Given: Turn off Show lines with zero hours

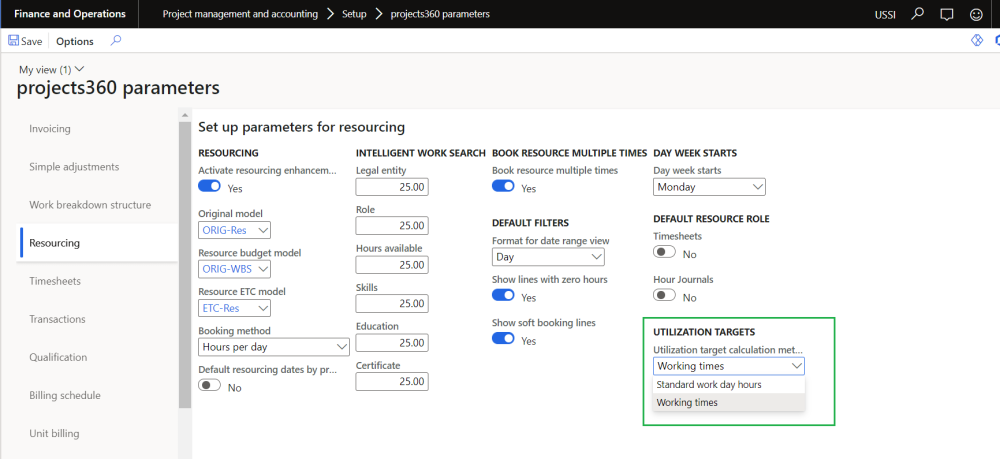Looking at the screenshot, I should (x=503, y=295).
